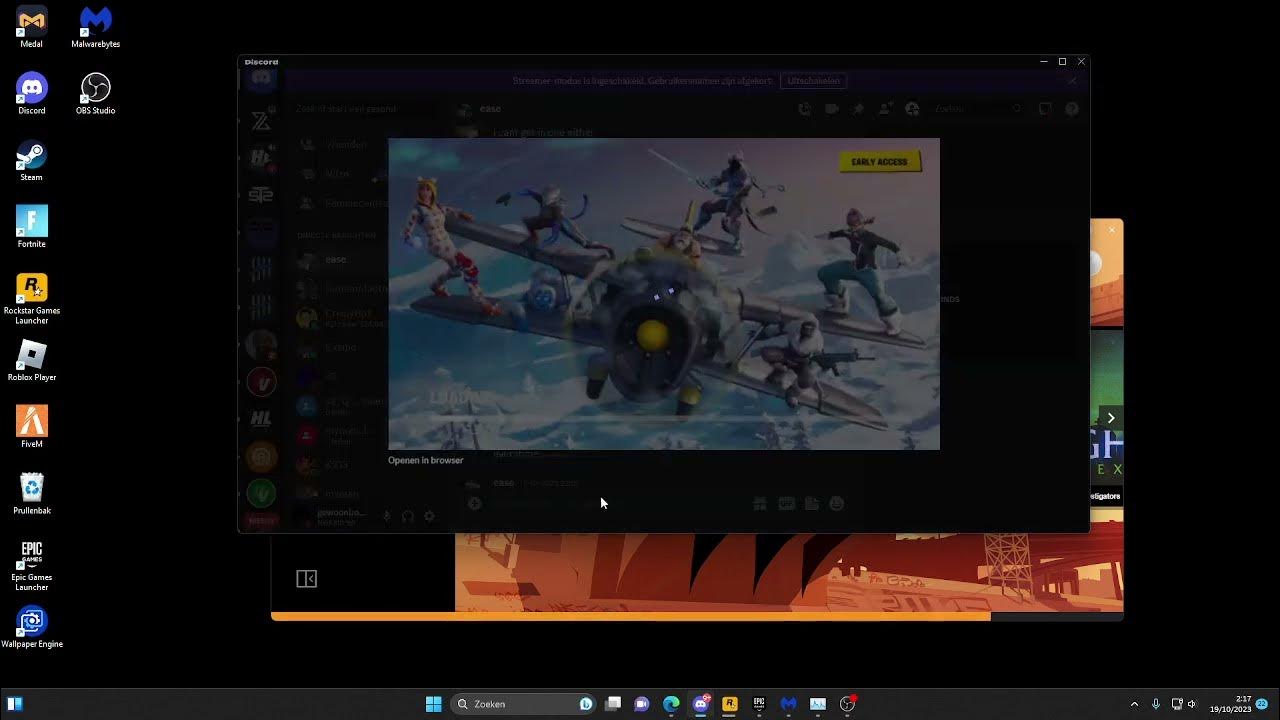Open the Windows Start menu
This screenshot has height=720, width=1280.
coord(433,704)
